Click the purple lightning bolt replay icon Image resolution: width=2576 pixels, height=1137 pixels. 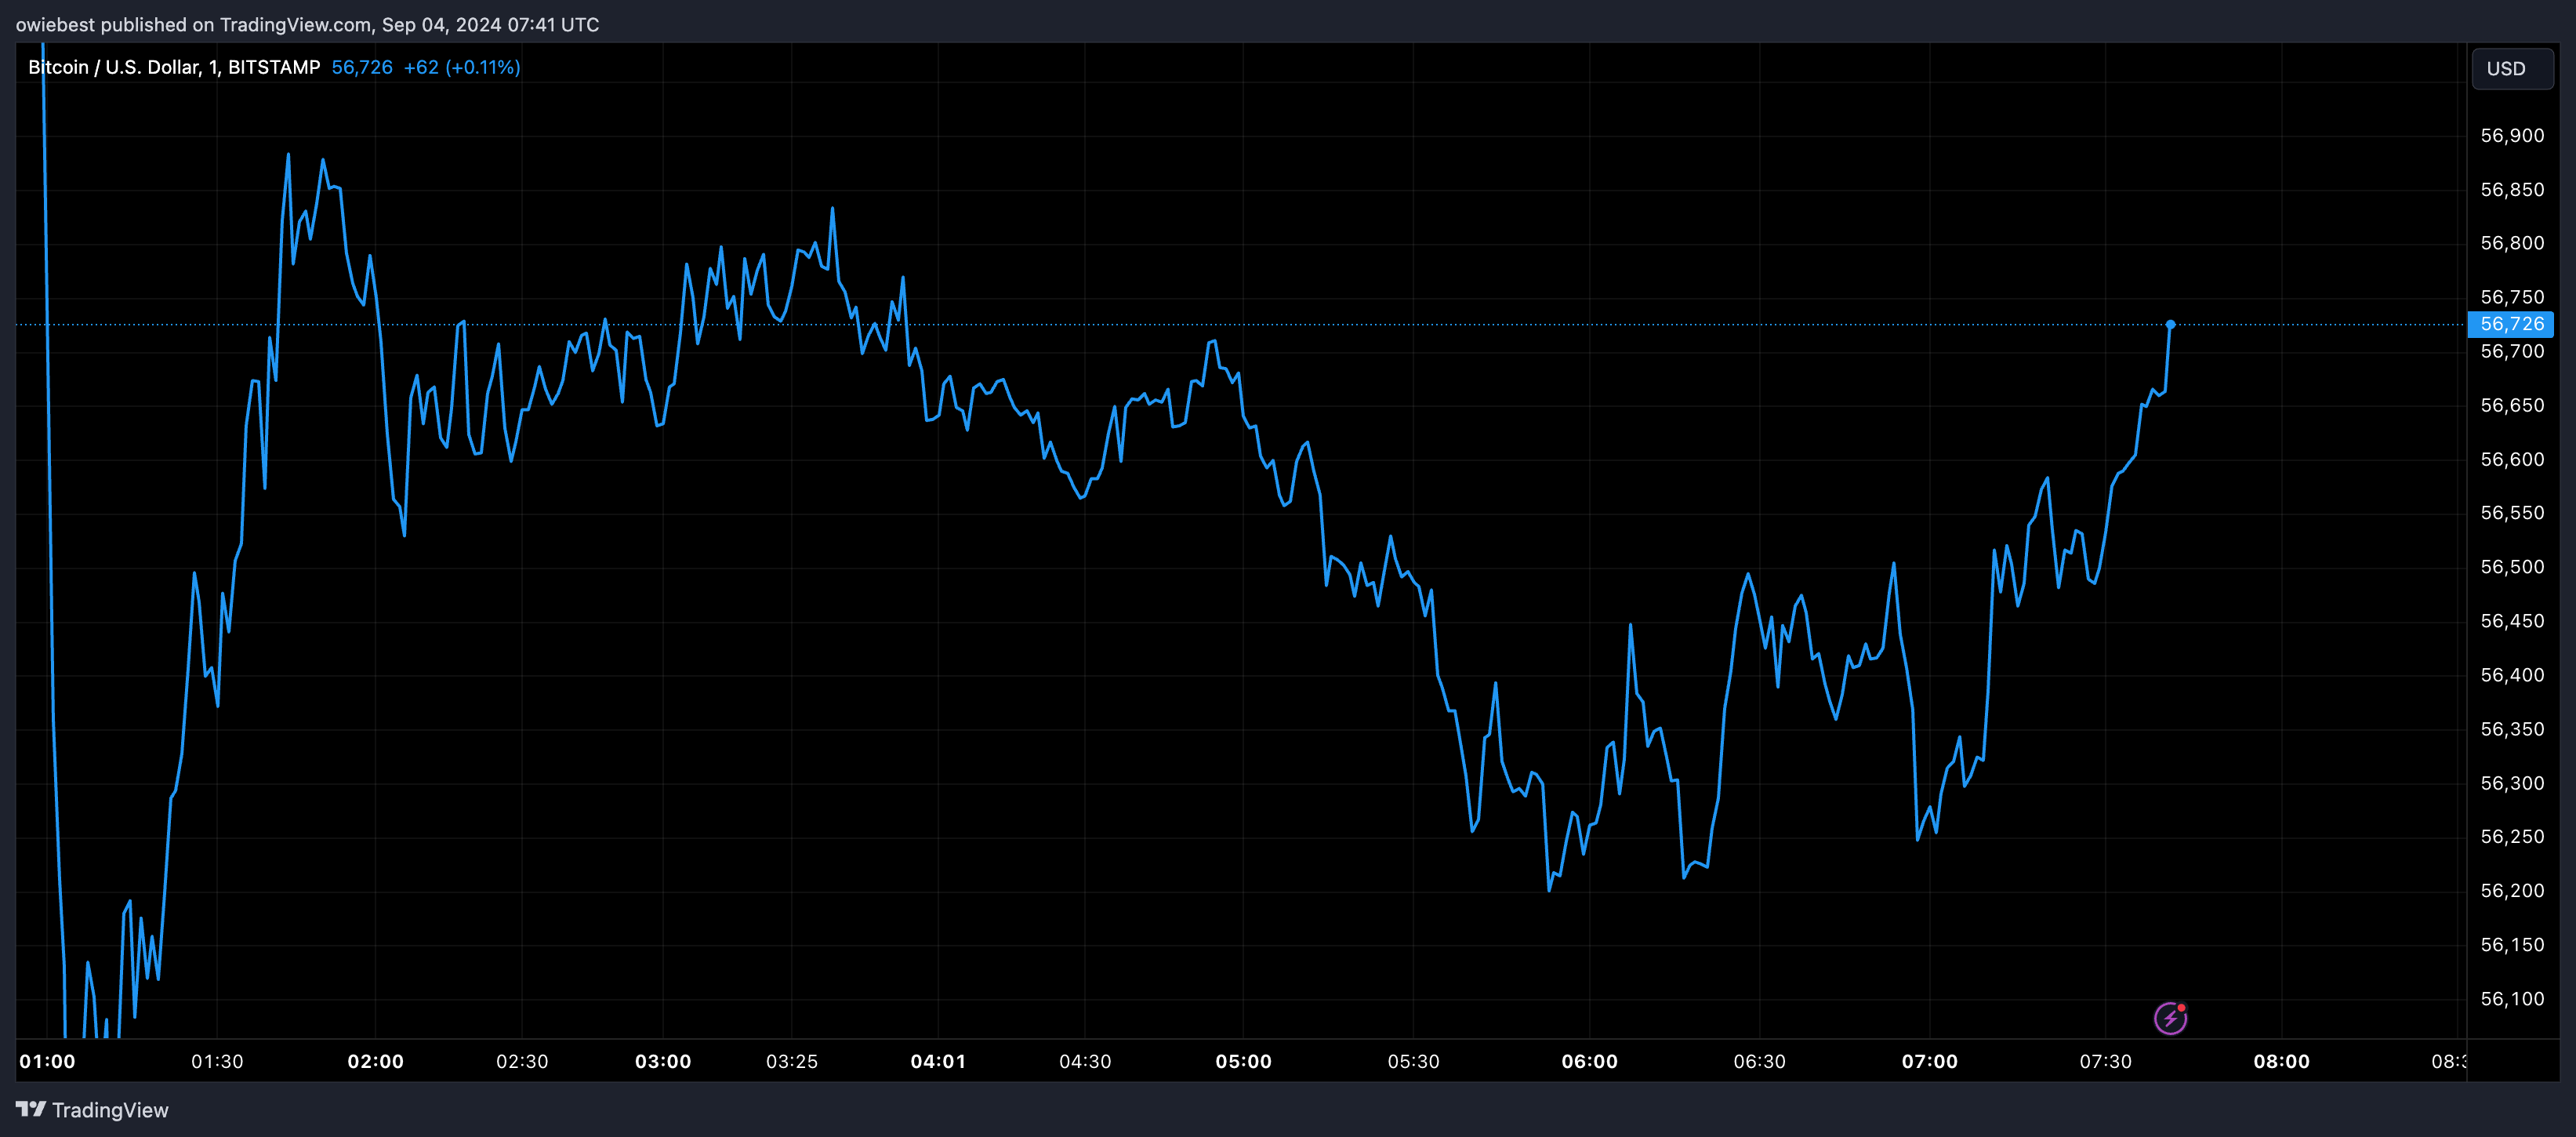(2170, 1018)
